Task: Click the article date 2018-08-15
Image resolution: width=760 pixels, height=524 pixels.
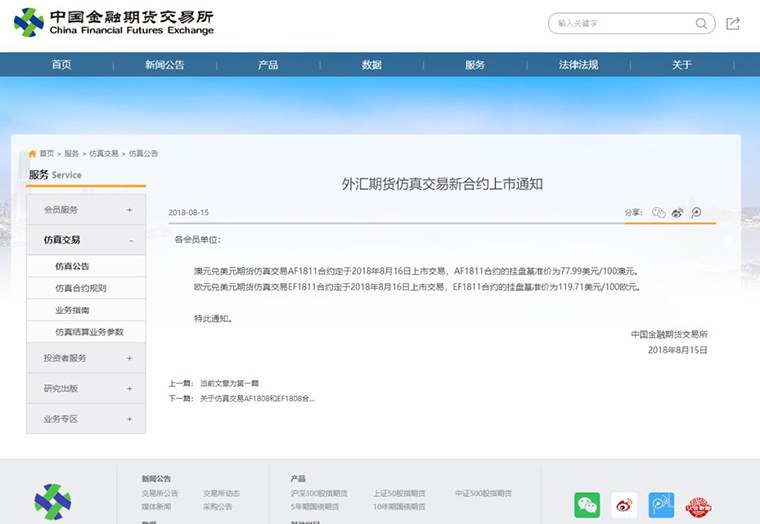Action: pyautogui.click(x=189, y=212)
